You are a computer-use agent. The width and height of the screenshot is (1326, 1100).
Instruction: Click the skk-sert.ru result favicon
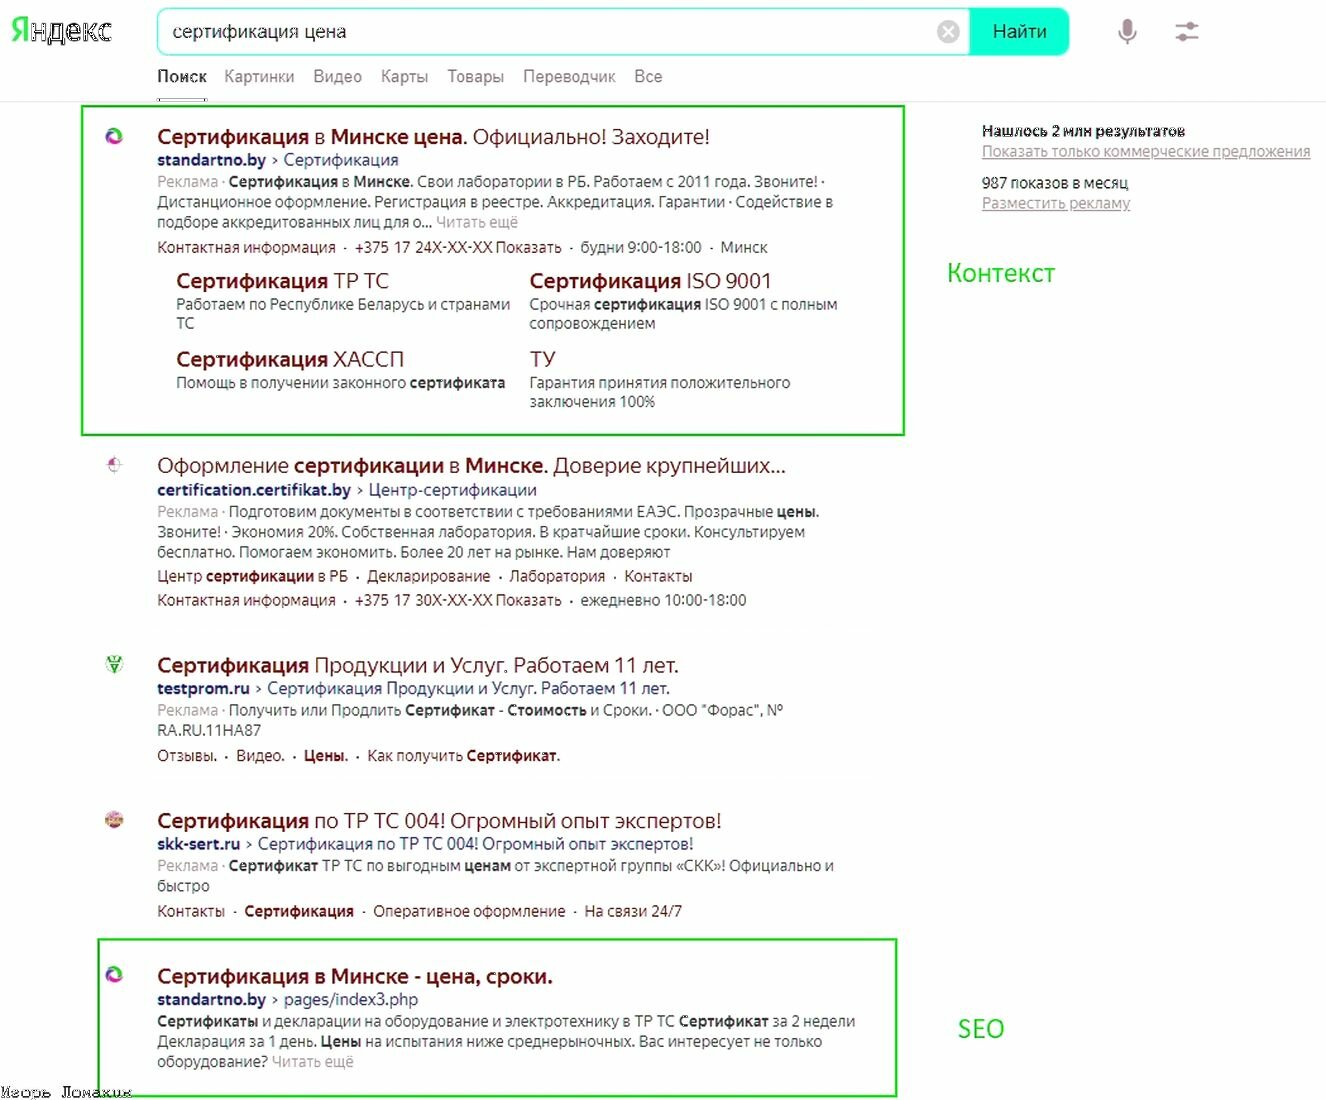[x=113, y=819]
